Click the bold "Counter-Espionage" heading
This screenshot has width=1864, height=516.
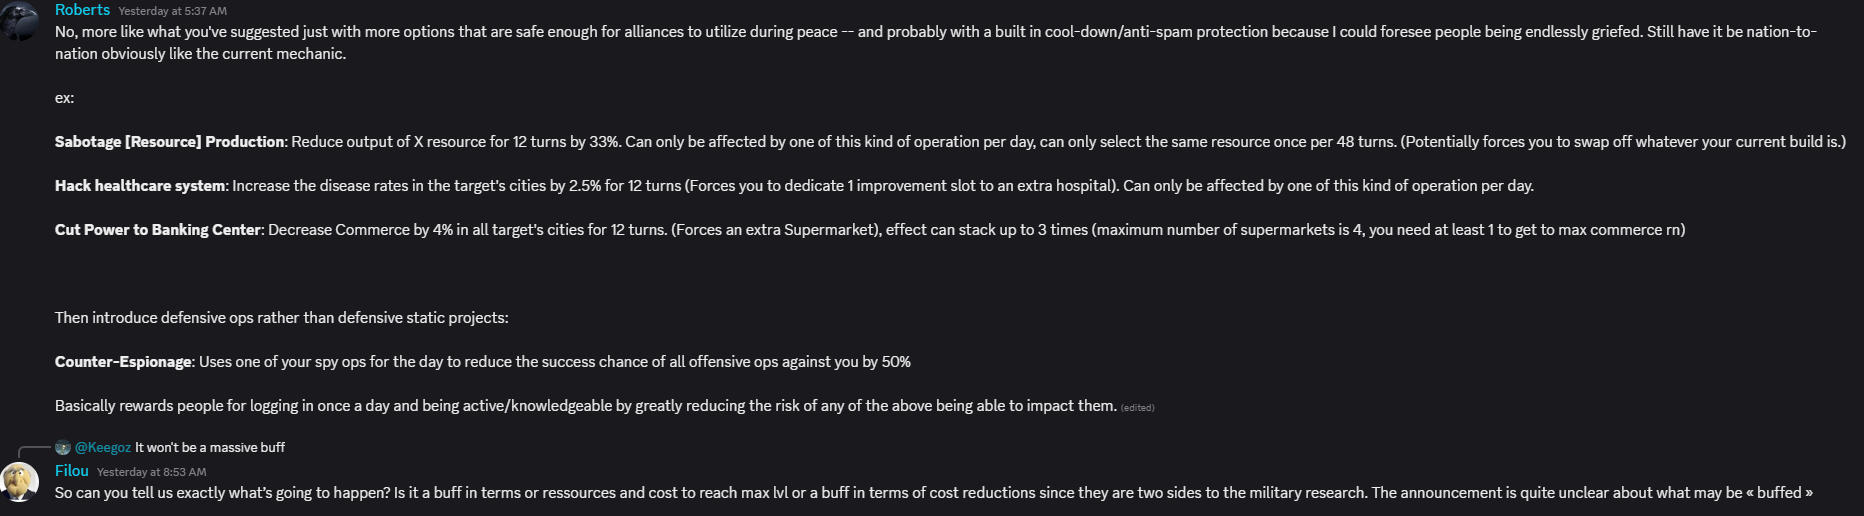pyautogui.click(x=123, y=362)
